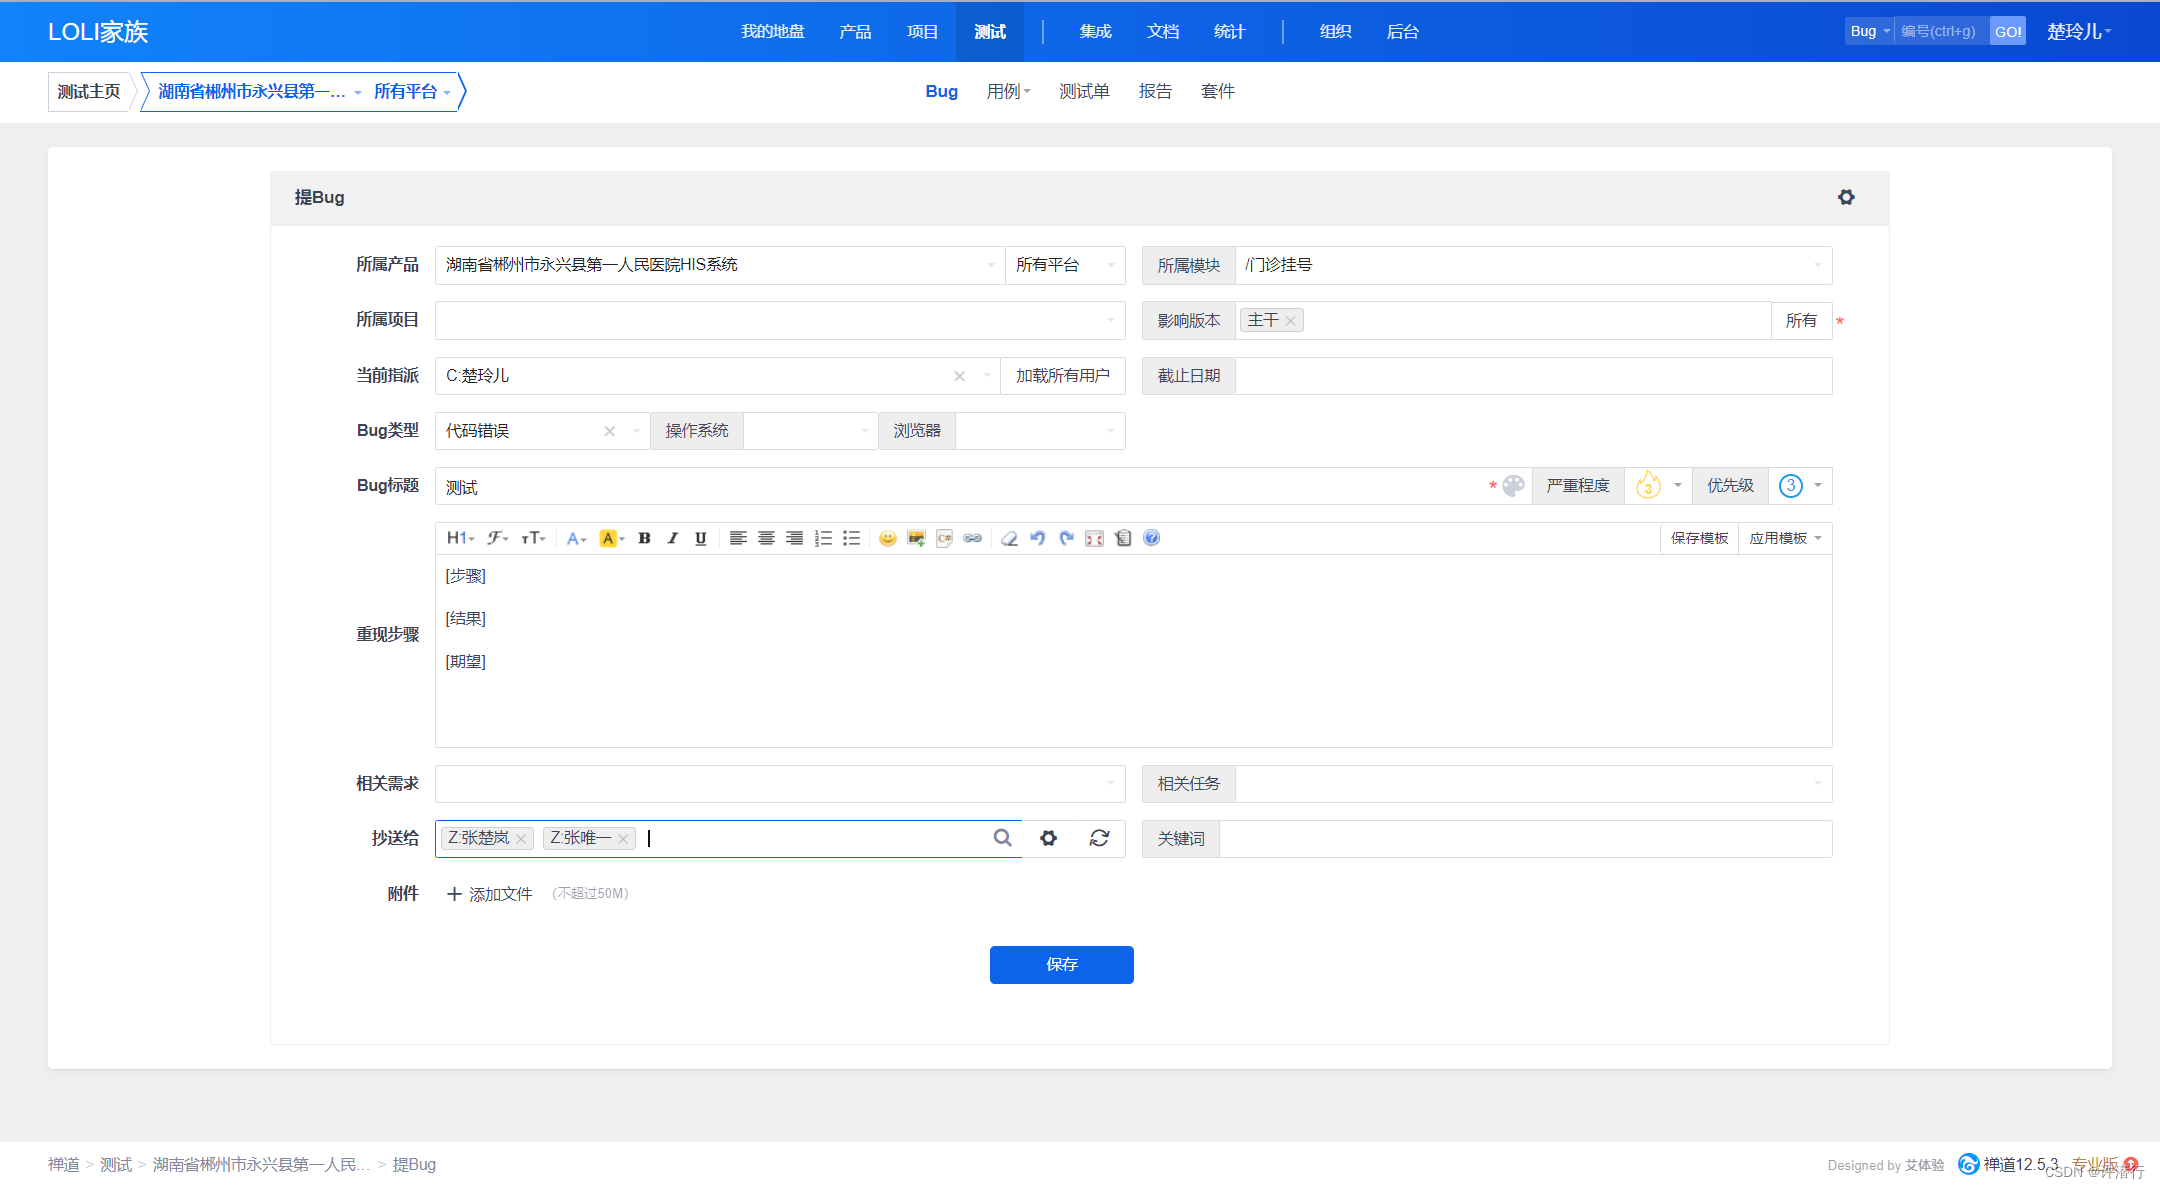Image resolution: width=2160 pixels, height=1188 pixels.
Task: Insert a bulleted list
Action: (x=851, y=538)
